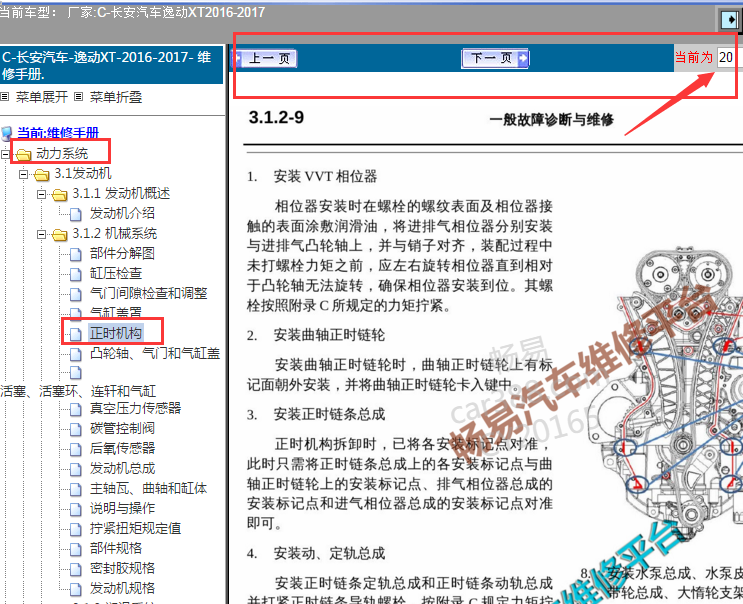743x604 pixels.
Task: Open the 气缸盖罩 page
Action: 116,312
